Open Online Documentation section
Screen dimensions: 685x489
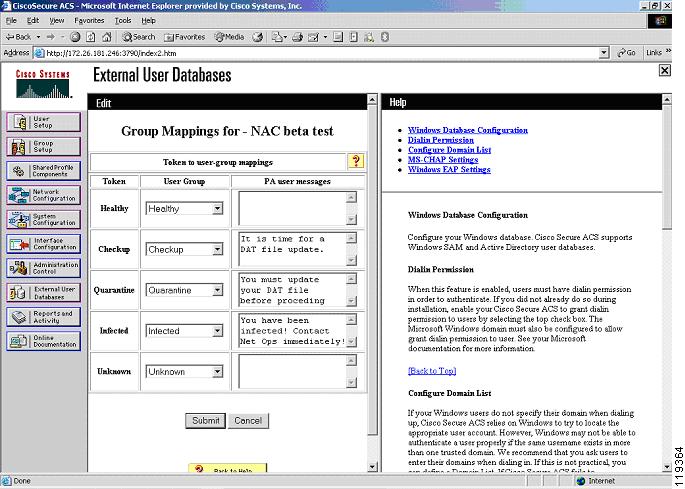[44, 341]
